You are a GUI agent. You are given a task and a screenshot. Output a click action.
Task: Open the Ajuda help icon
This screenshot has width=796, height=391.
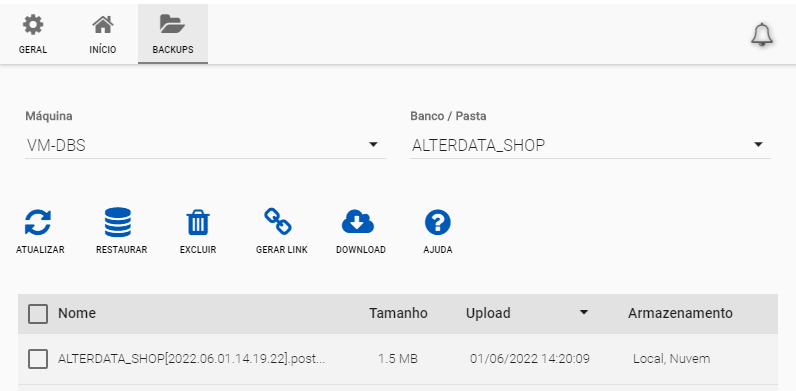pyautogui.click(x=438, y=222)
